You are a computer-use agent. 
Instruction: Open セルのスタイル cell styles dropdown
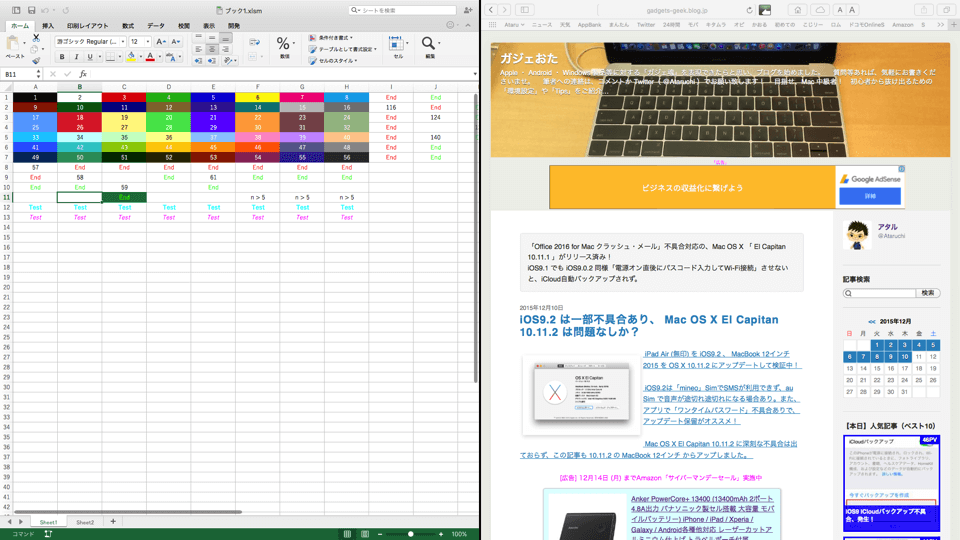(333, 61)
